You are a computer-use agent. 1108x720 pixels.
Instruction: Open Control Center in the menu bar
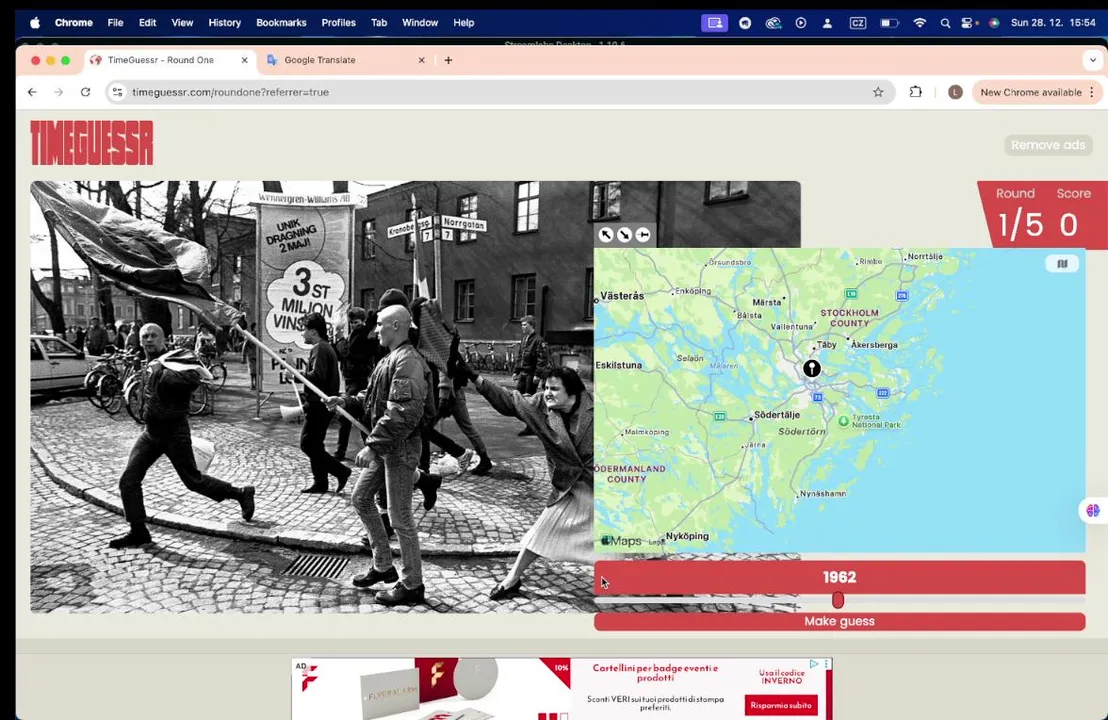(x=968, y=23)
